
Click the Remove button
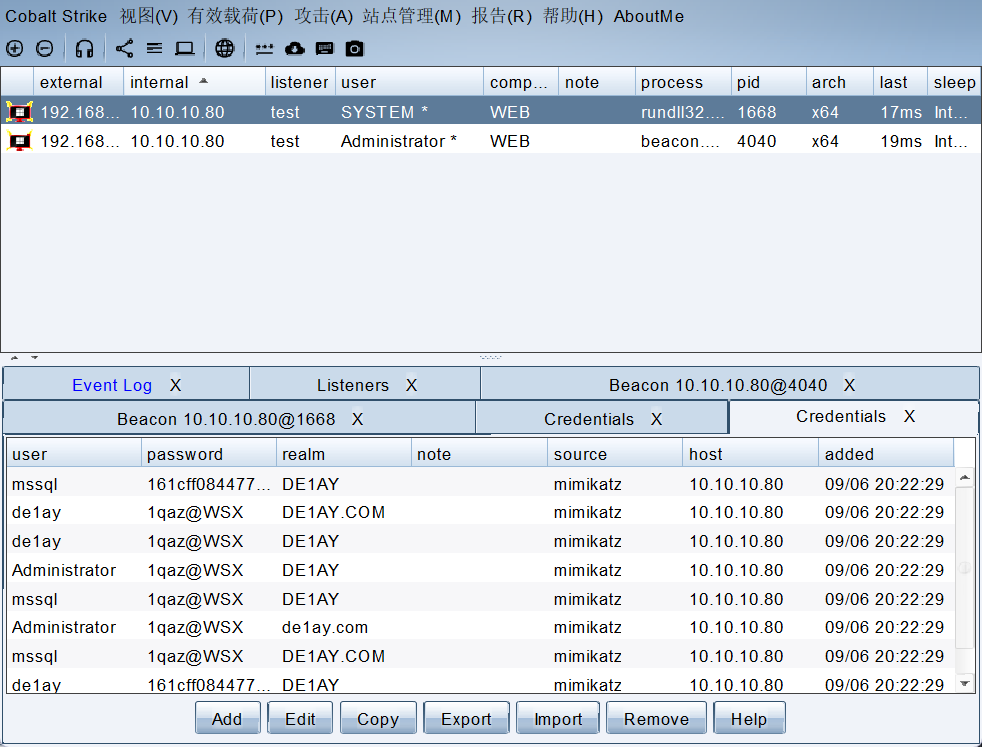pos(656,718)
